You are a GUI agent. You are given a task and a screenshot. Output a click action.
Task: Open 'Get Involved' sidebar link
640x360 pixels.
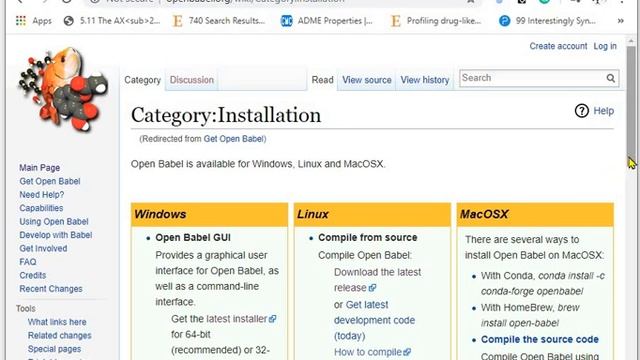point(43,249)
